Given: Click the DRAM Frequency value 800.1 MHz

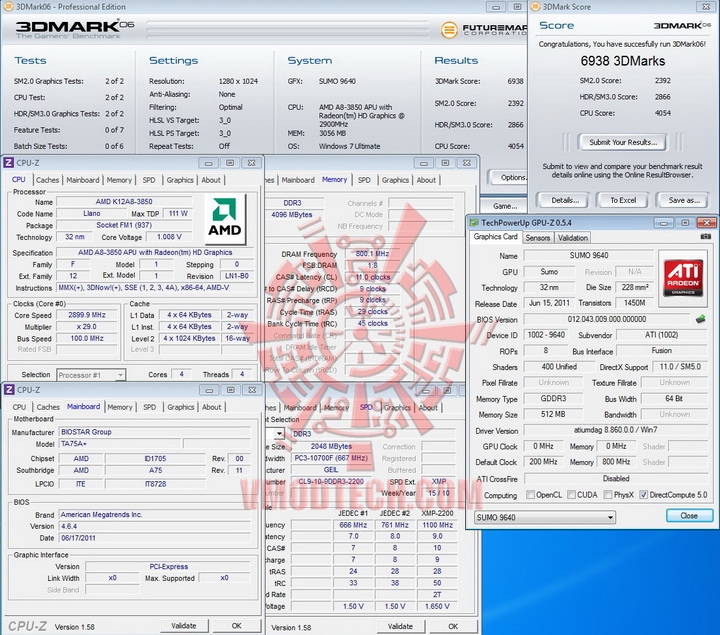Looking at the screenshot, I should (x=372, y=253).
